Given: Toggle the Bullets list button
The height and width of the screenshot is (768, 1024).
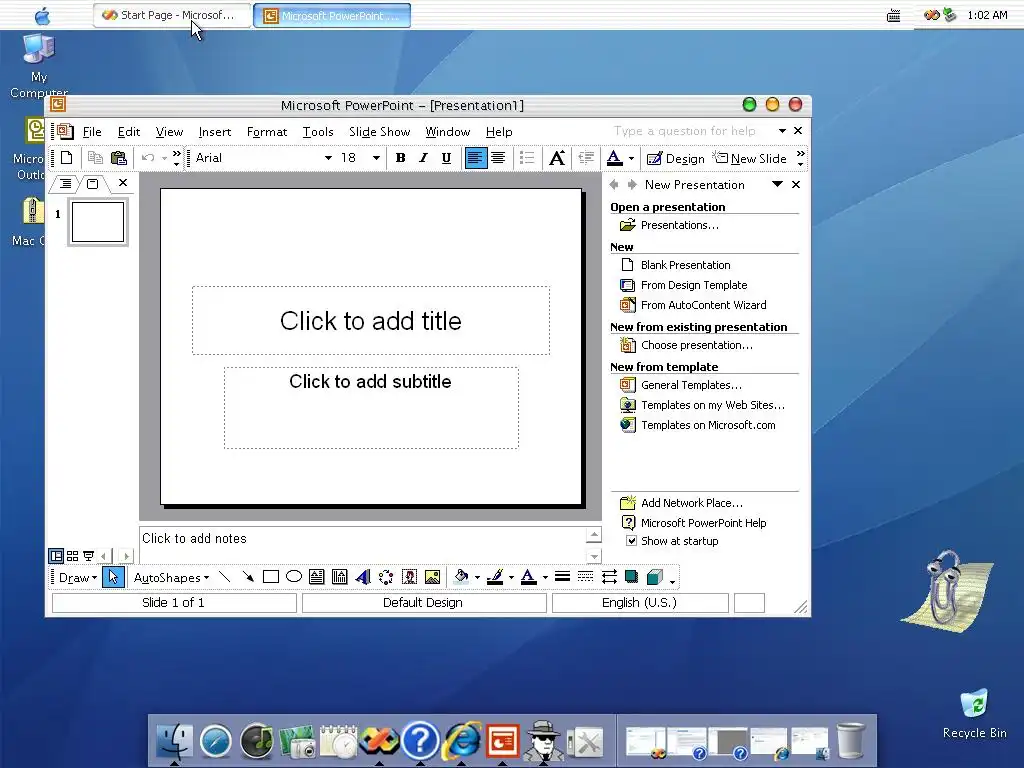Looking at the screenshot, I should pyautogui.click(x=526, y=158).
